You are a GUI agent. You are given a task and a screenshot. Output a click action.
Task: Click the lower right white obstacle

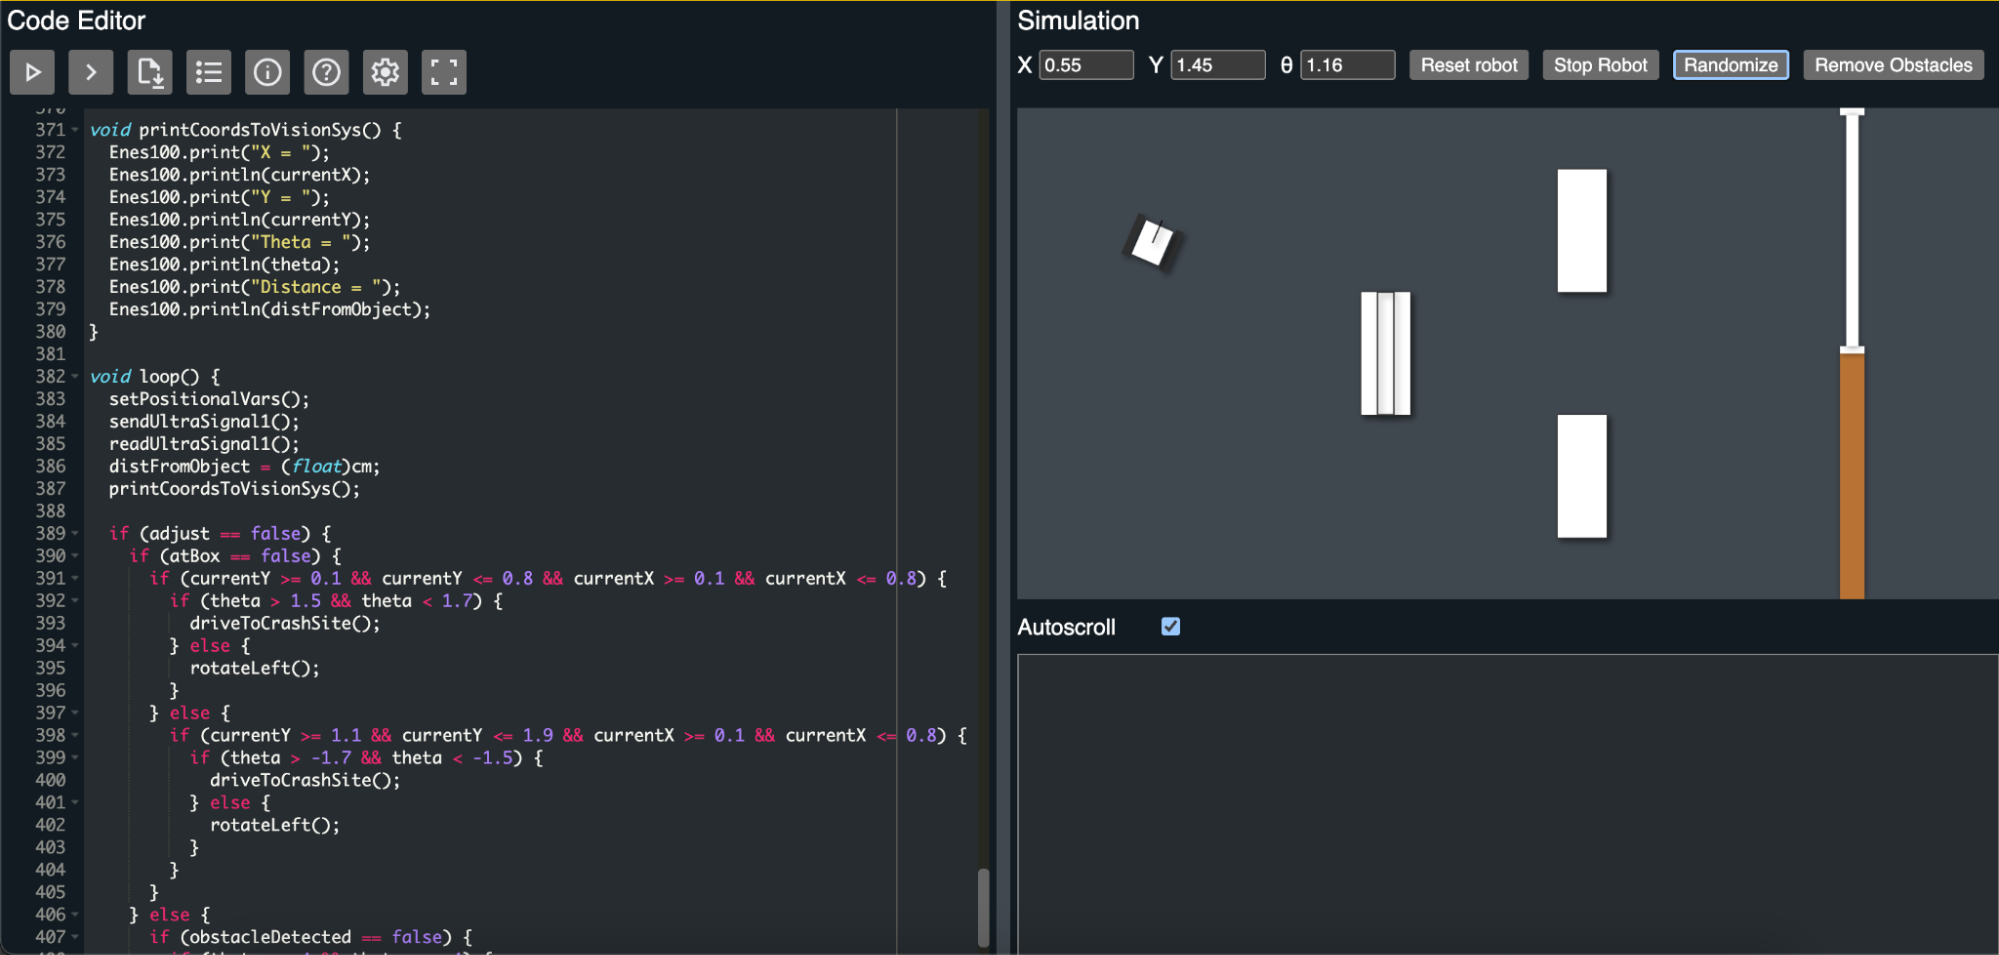(1582, 476)
